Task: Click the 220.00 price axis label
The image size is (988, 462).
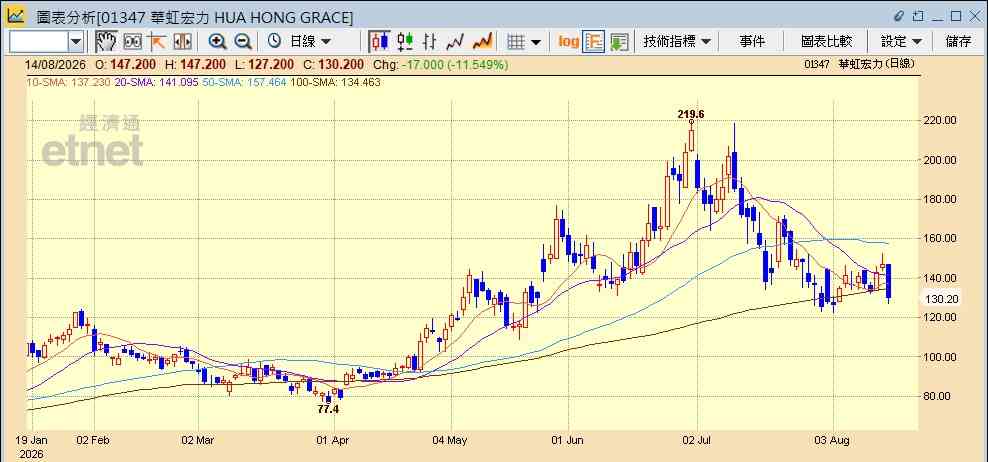Action: [x=941, y=120]
